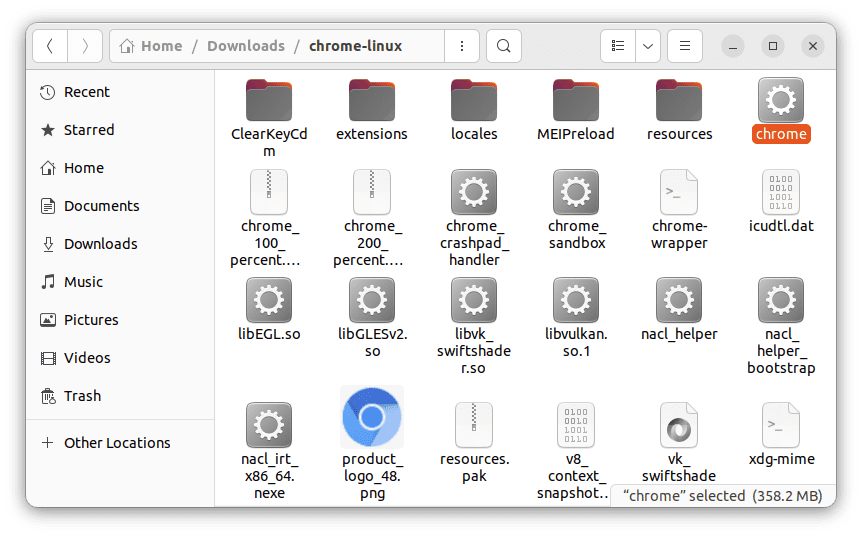The width and height of the screenshot is (862, 536).
Task: Navigate to Home in the path bar
Action: pos(151,46)
